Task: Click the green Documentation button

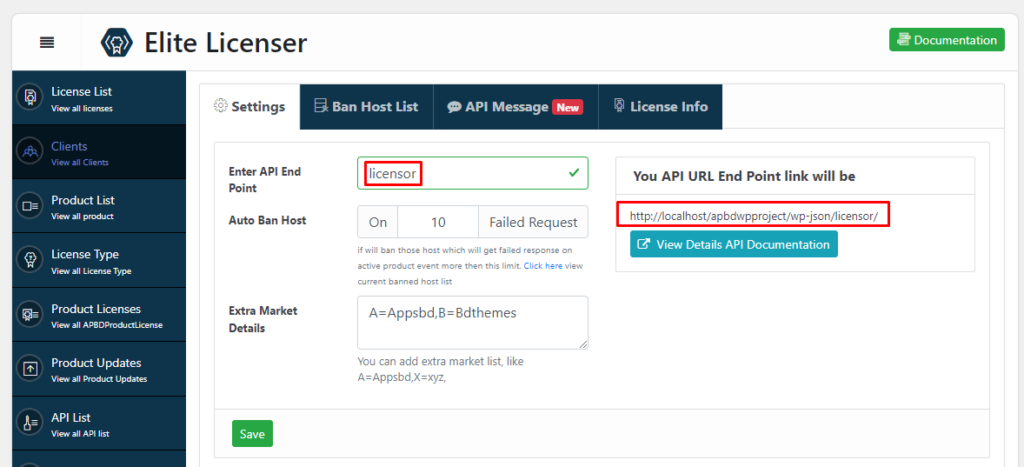Action: 946,40
